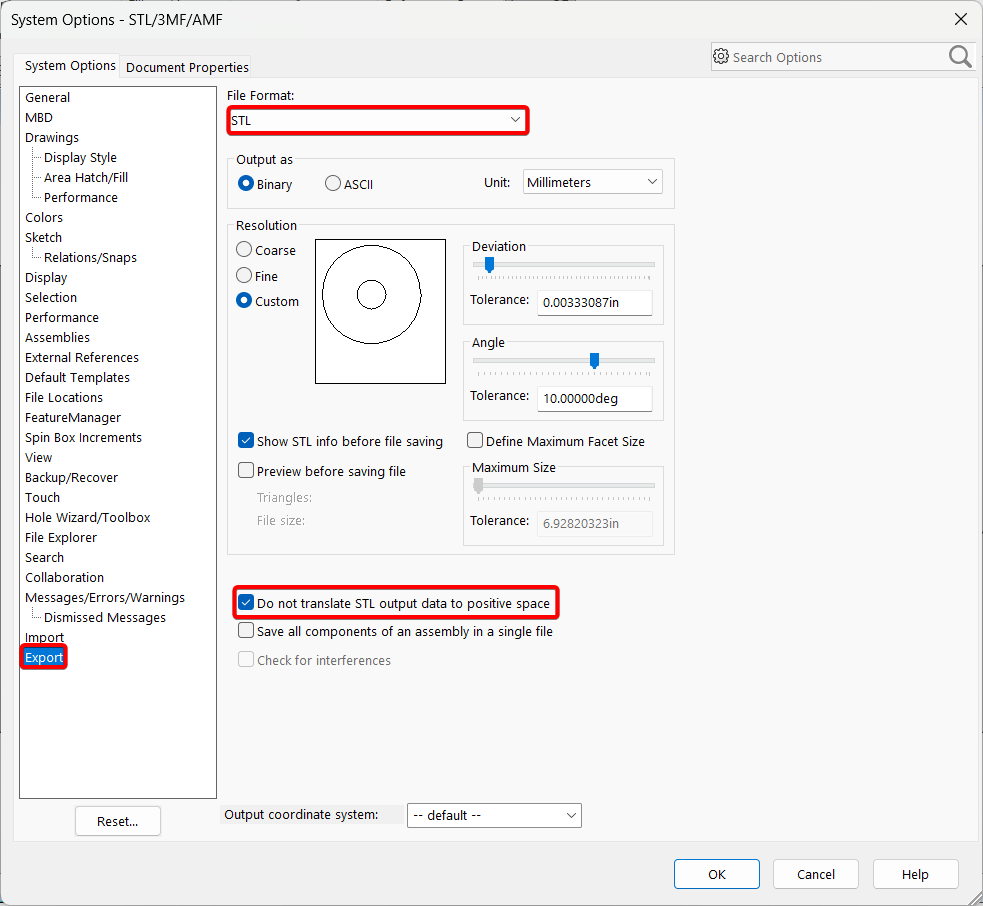Toggle Do not translate STL output data

246,603
